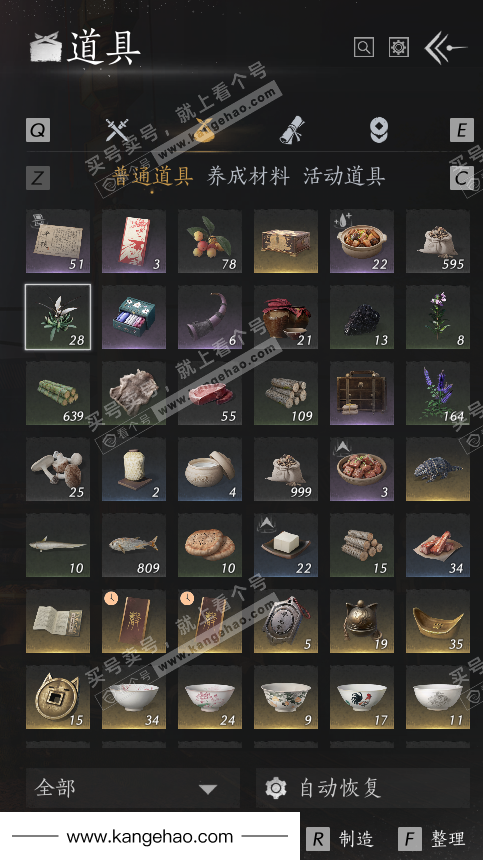This screenshot has height=860, width=483.
Task: Select the rooster bowl item with 17
Action: pos(362,697)
